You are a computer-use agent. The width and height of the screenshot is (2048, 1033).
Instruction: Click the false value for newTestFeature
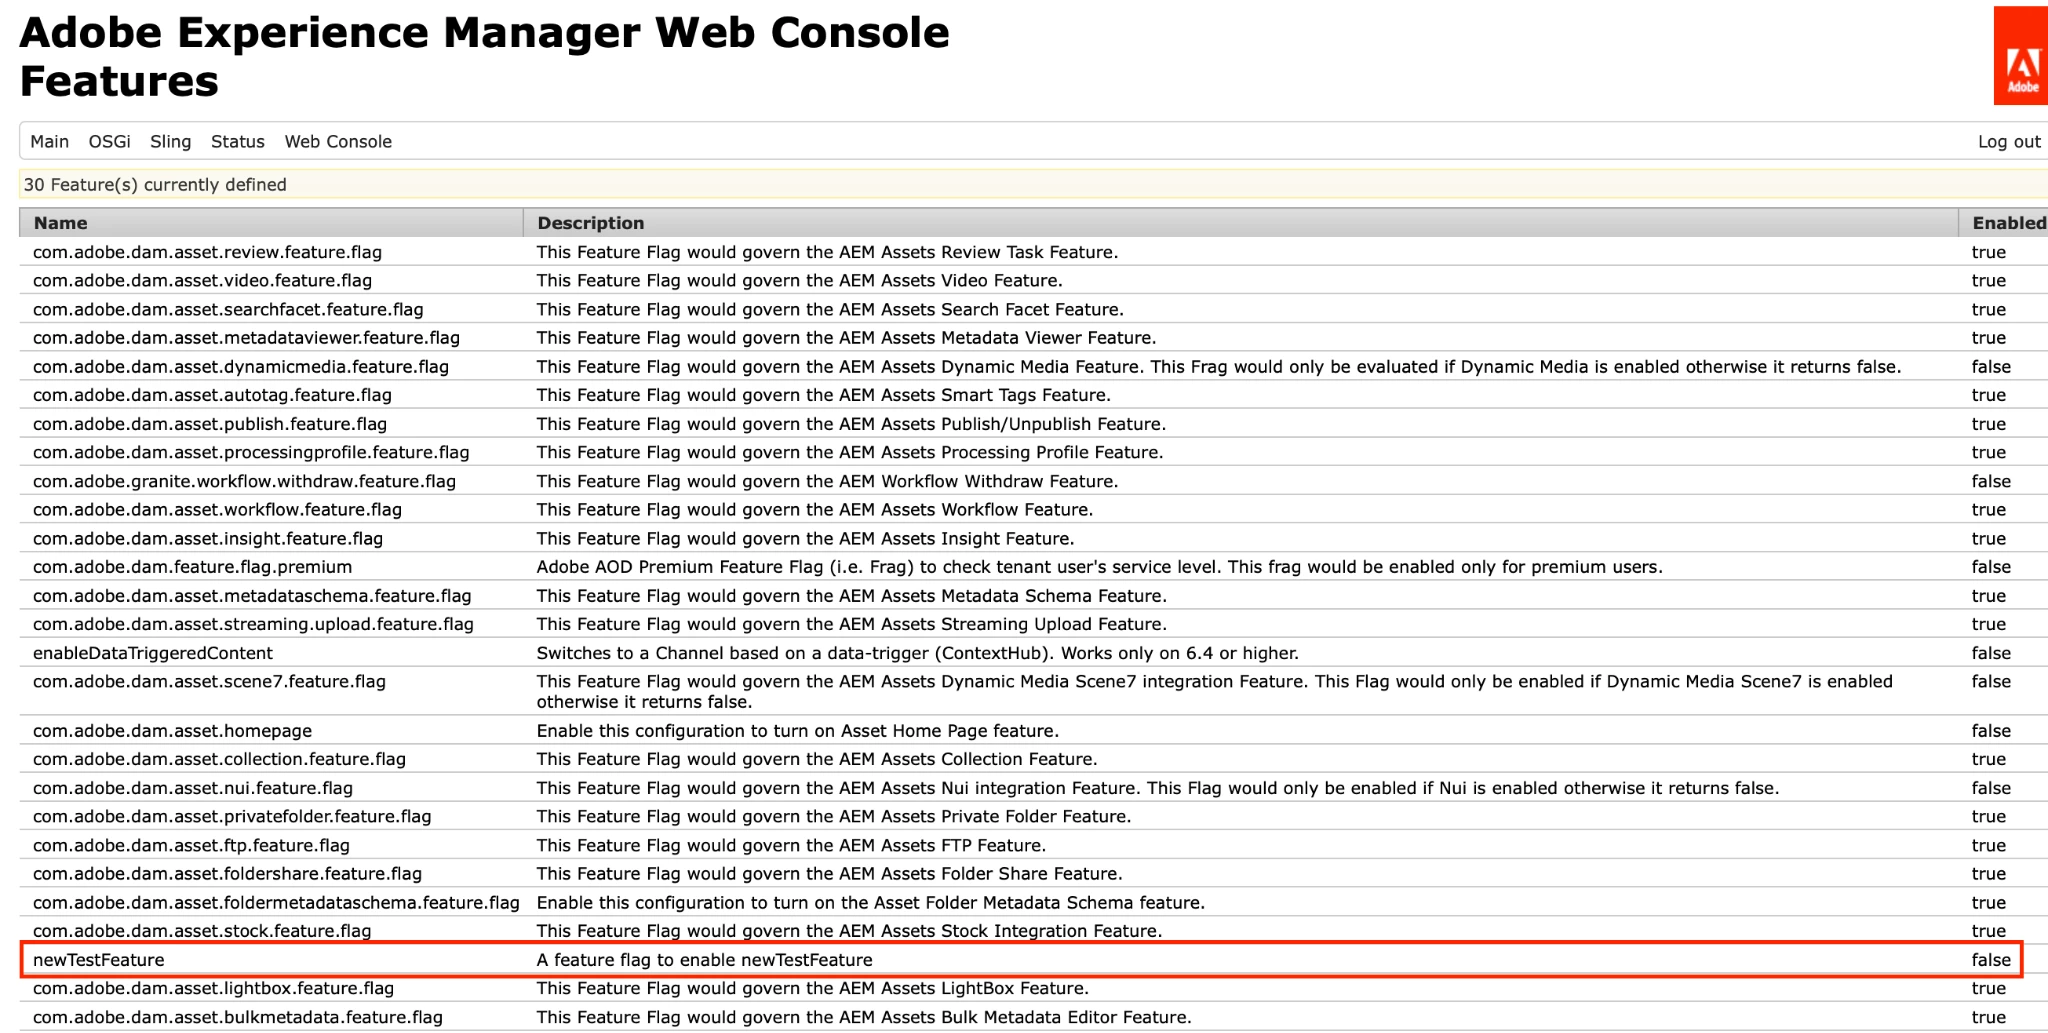(1990, 960)
